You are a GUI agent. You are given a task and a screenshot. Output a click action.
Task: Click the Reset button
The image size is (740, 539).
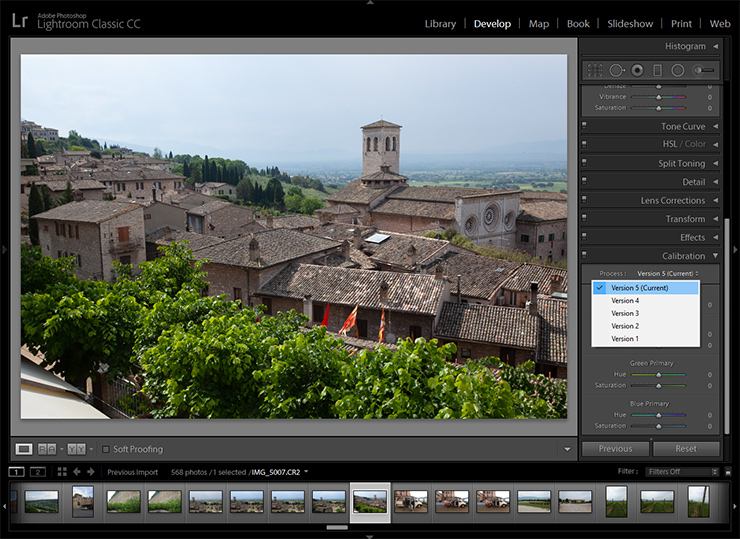click(x=686, y=449)
